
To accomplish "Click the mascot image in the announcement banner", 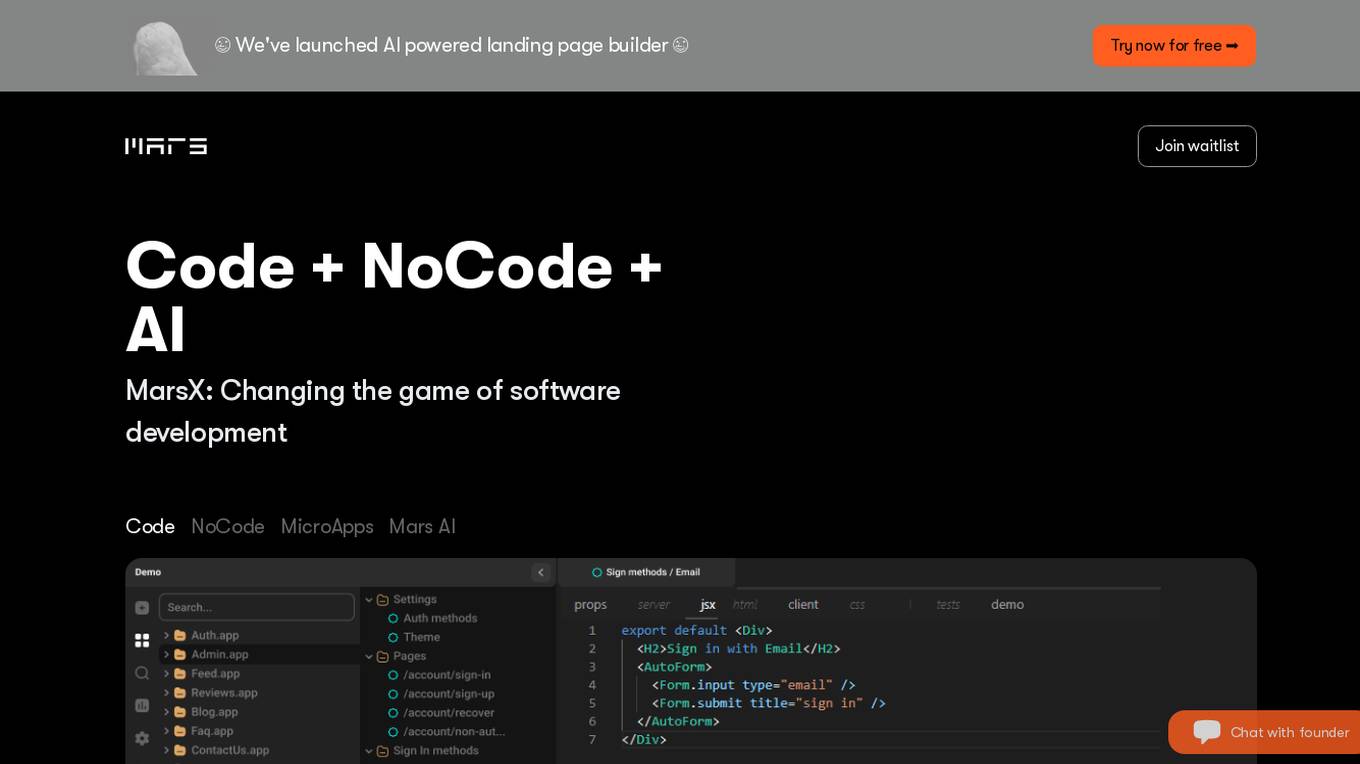I will [x=165, y=48].
